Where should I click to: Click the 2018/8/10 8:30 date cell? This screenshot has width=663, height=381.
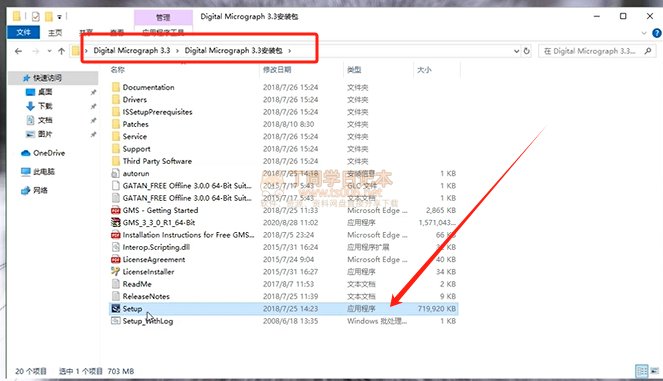pos(288,124)
